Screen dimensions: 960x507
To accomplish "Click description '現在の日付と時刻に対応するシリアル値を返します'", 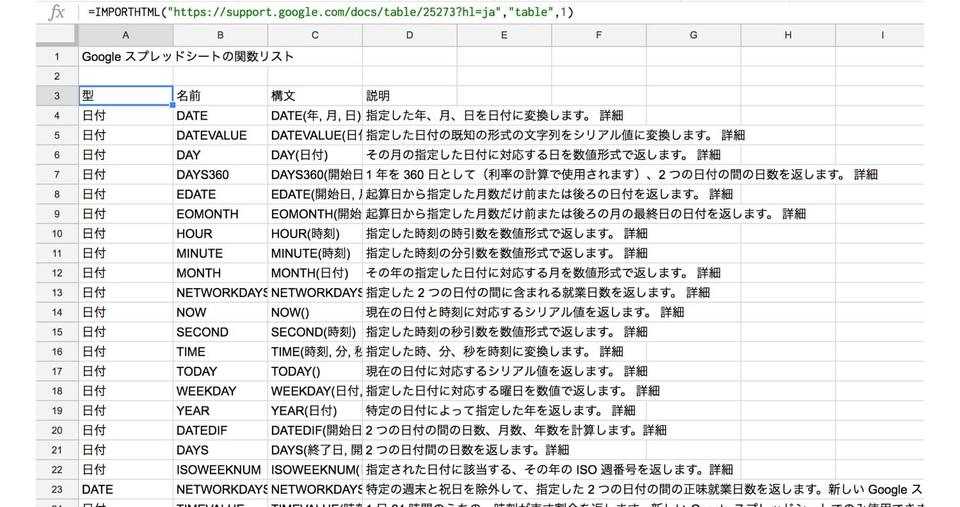I will point(509,312).
